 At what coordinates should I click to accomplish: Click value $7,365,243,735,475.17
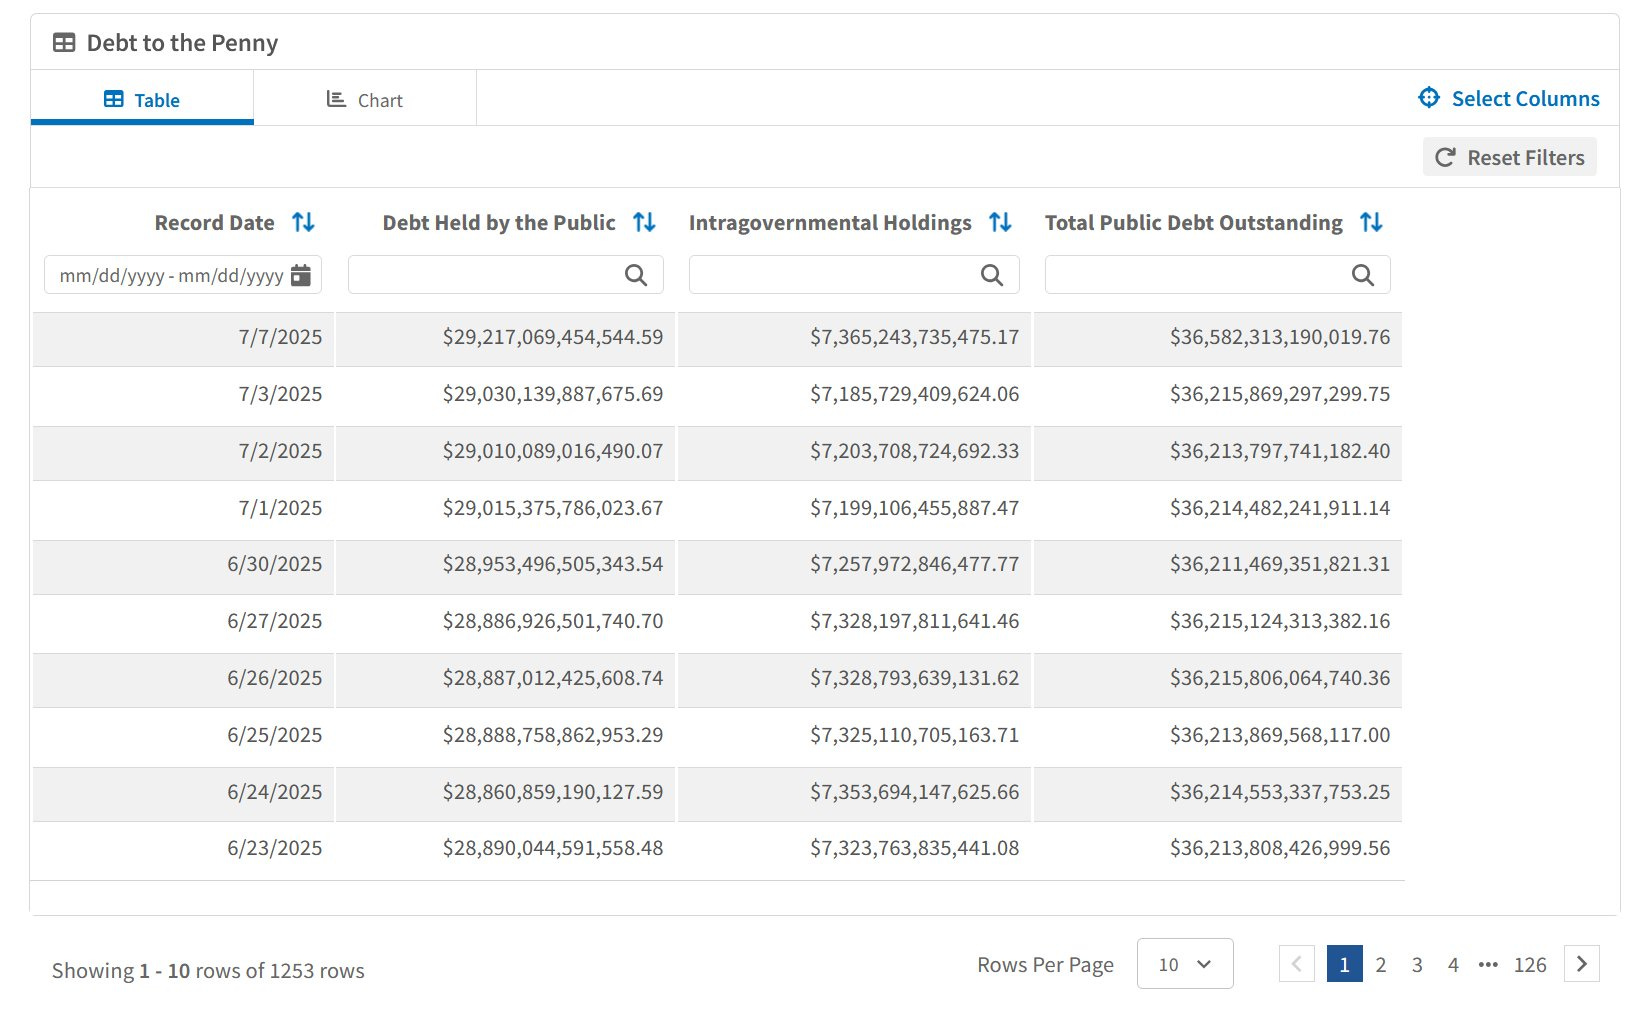914,337
